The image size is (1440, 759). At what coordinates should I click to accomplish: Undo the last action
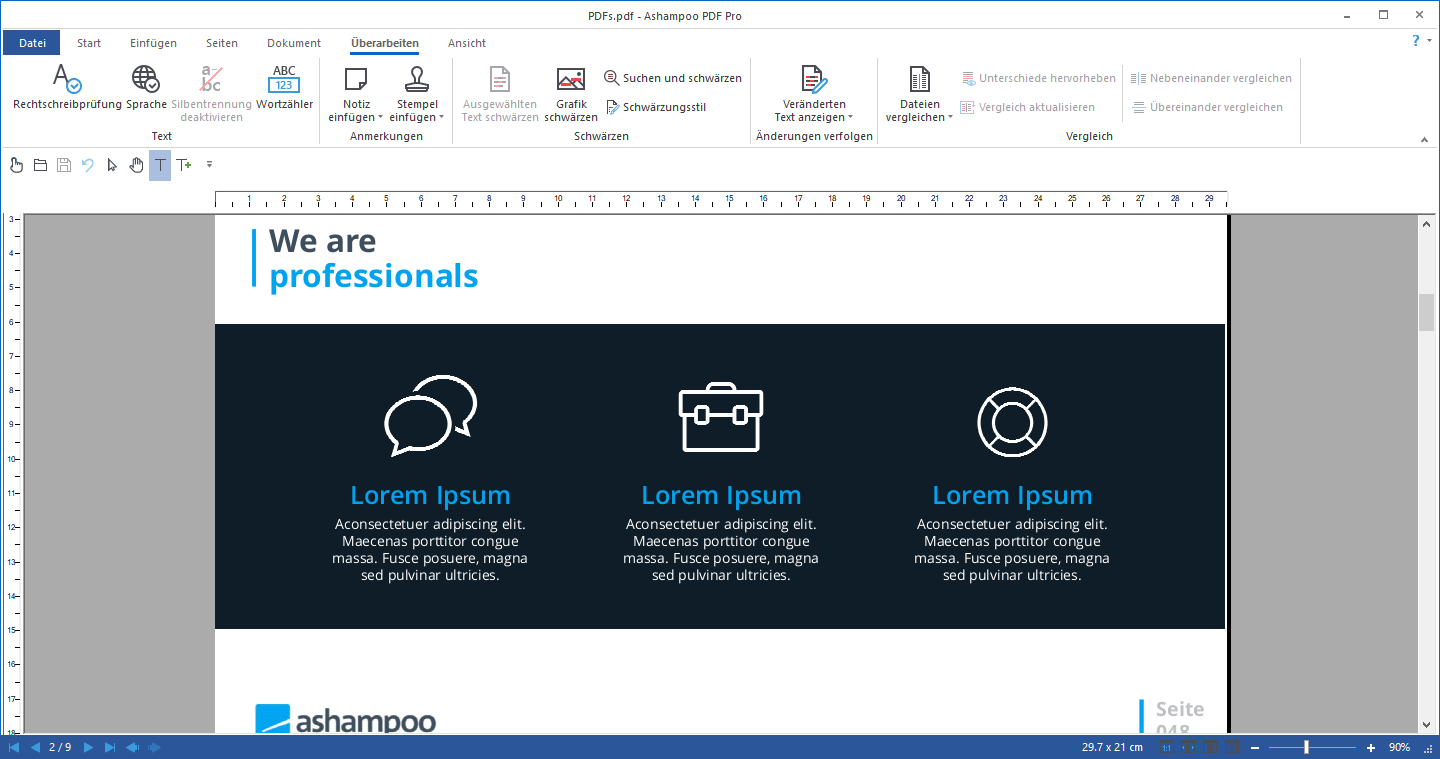point(89,165)
